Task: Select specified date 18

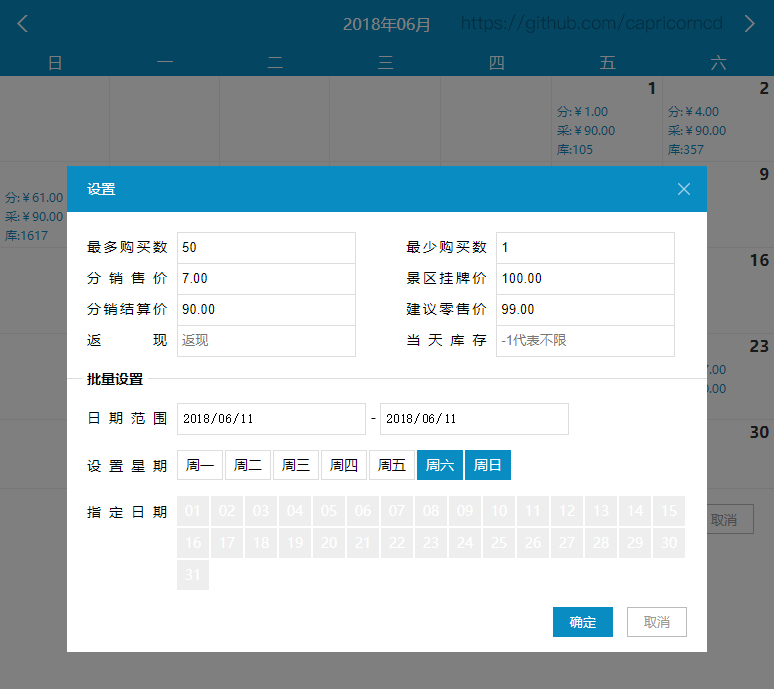Action: pyautogui.click(x=261, y=543)
